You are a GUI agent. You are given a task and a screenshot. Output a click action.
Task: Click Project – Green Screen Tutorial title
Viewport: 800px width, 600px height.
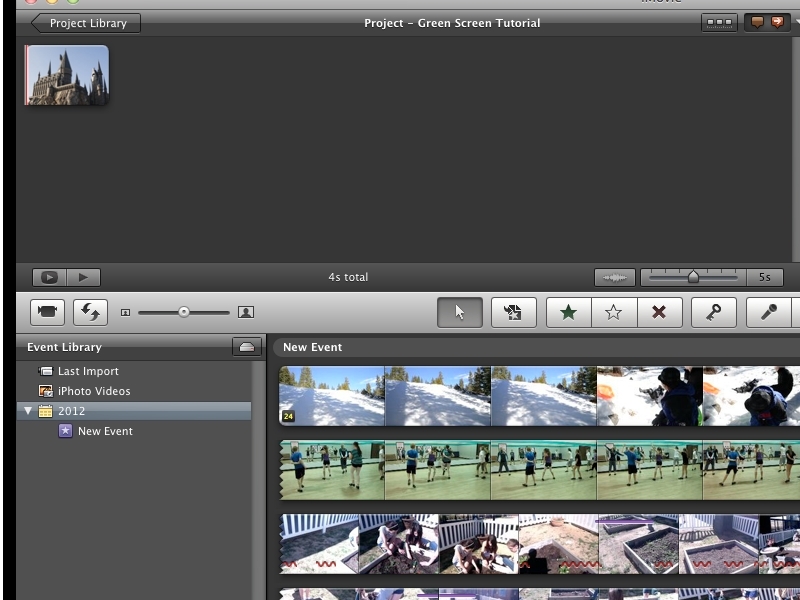tap(452, 23)
